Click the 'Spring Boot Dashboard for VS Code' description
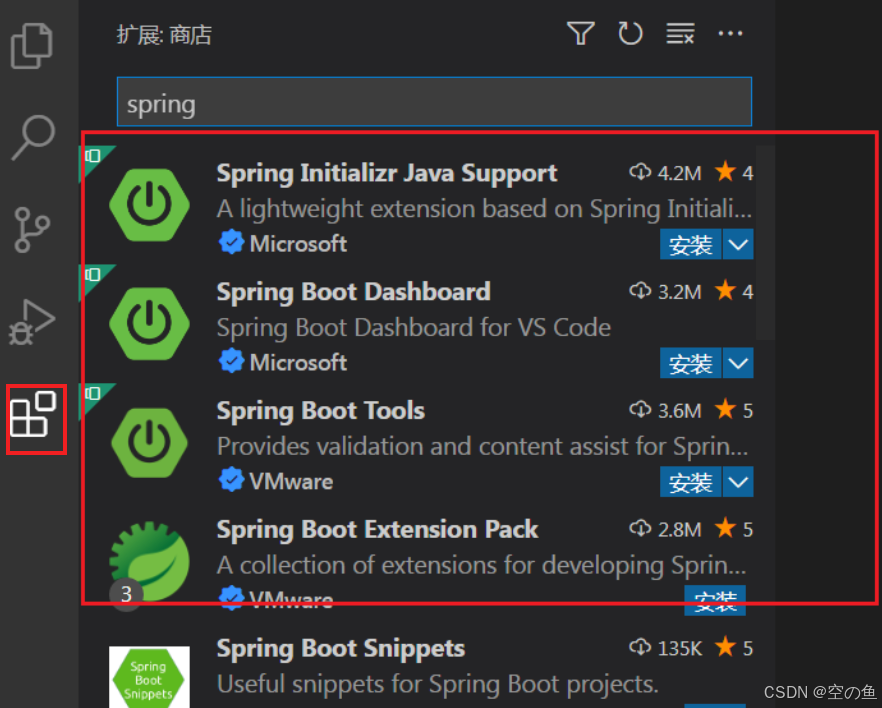 (x=414, y=328)
